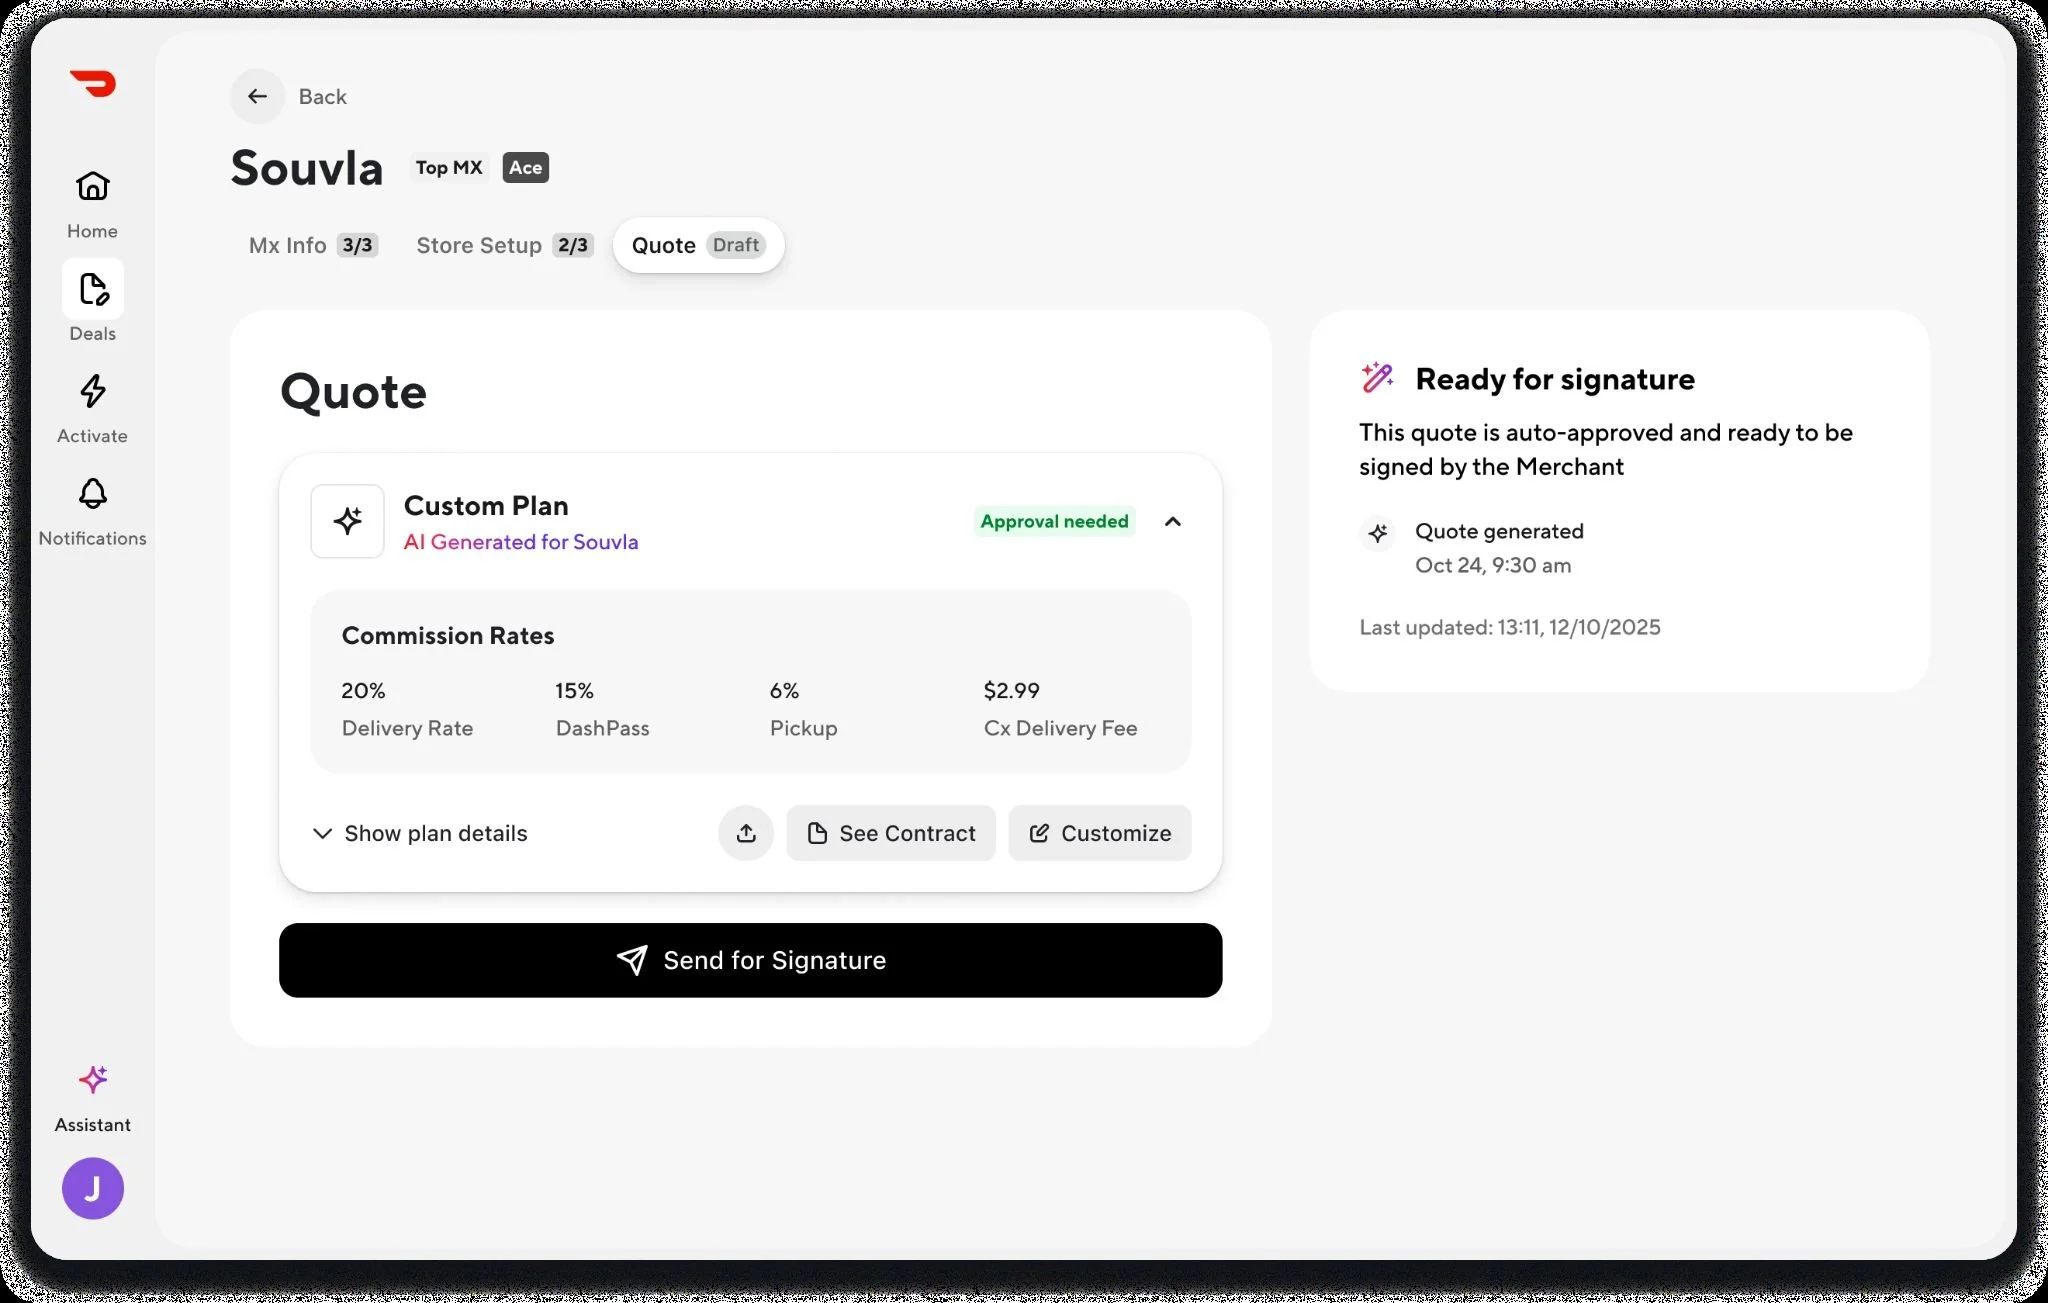This screenshot has height=1303, width=2048.
Task: Click the Ready for signature heading
Action: point(1555,379)
